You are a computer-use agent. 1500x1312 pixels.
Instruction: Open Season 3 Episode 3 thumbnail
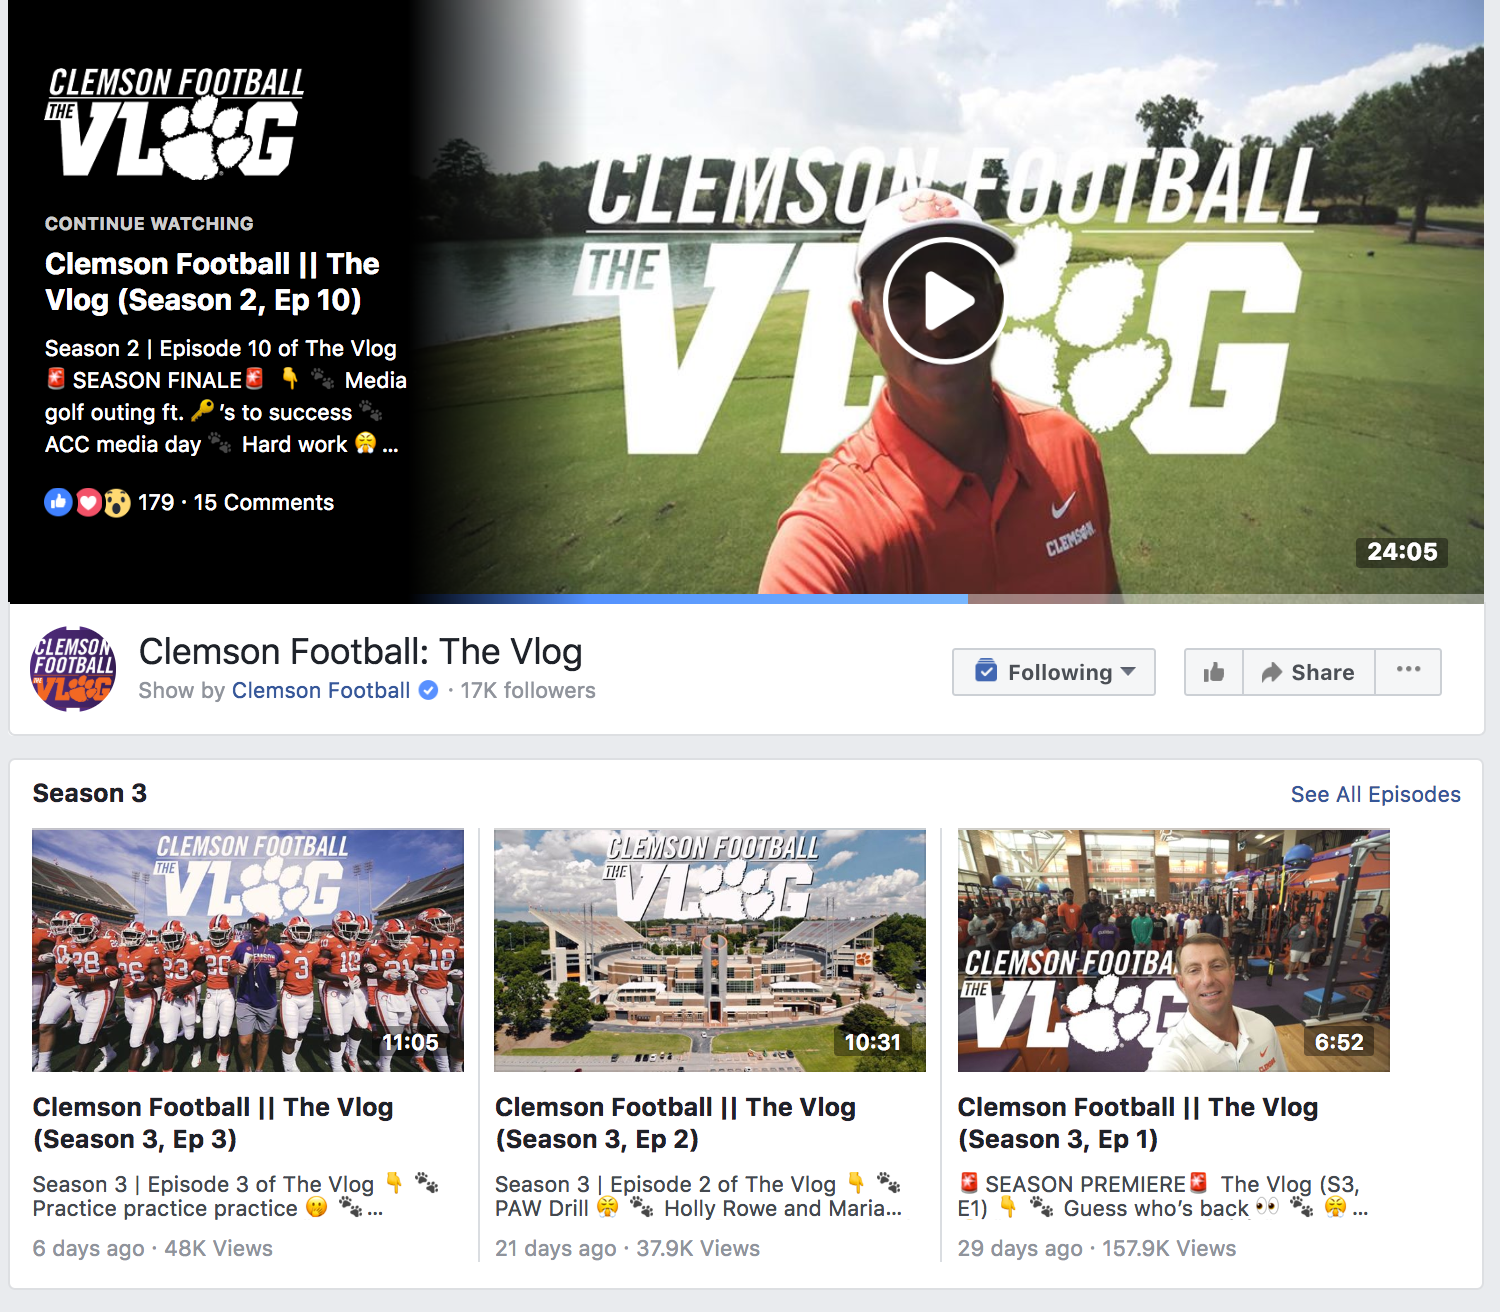[248, 950]
